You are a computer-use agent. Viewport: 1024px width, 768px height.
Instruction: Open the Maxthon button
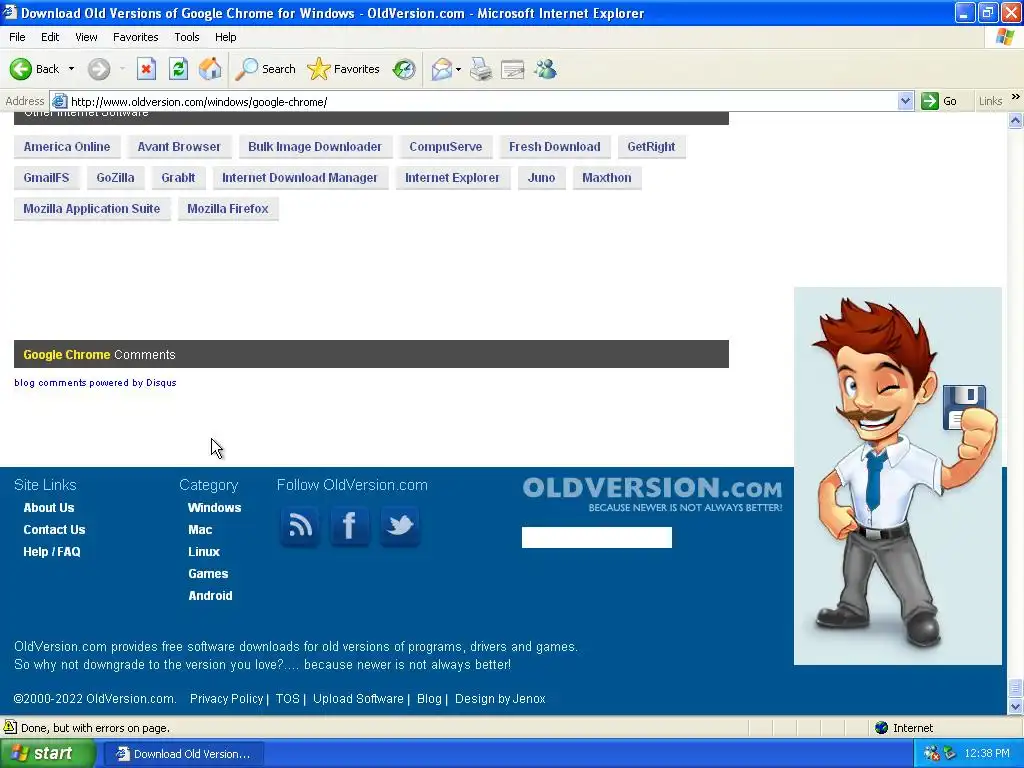pos(607,178)
